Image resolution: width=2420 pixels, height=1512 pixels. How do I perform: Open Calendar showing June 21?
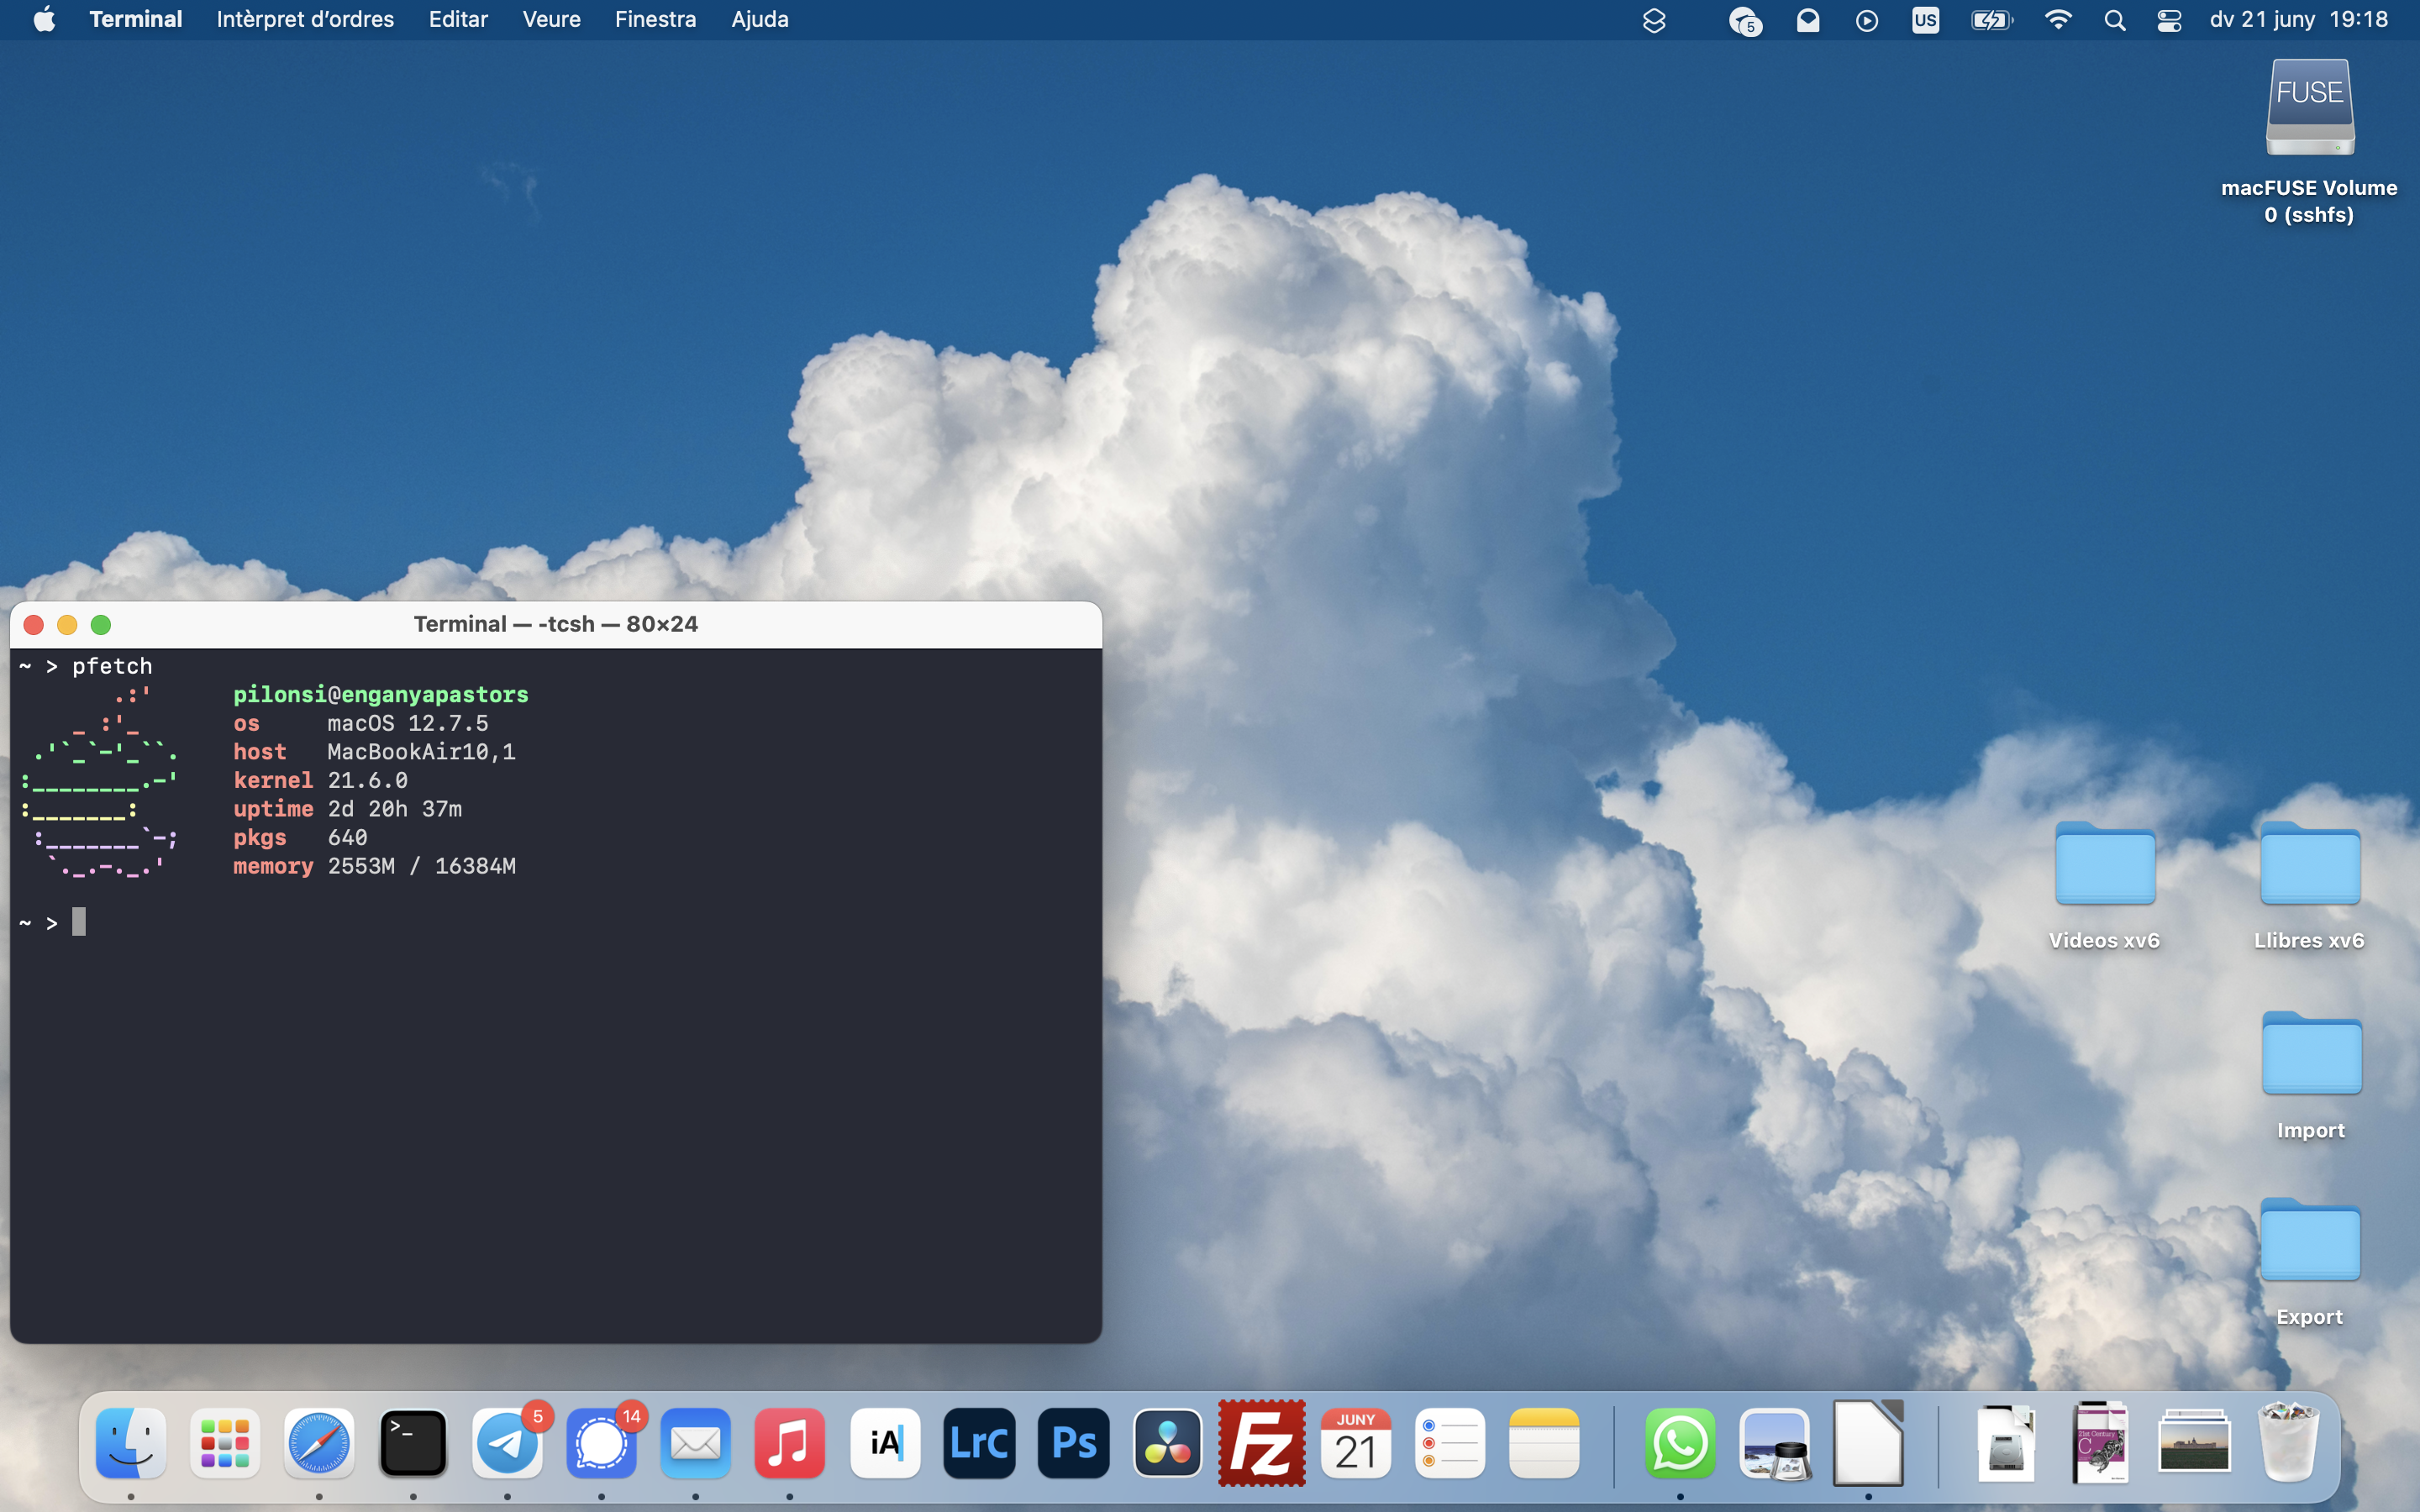[x=1355, y=1443]
